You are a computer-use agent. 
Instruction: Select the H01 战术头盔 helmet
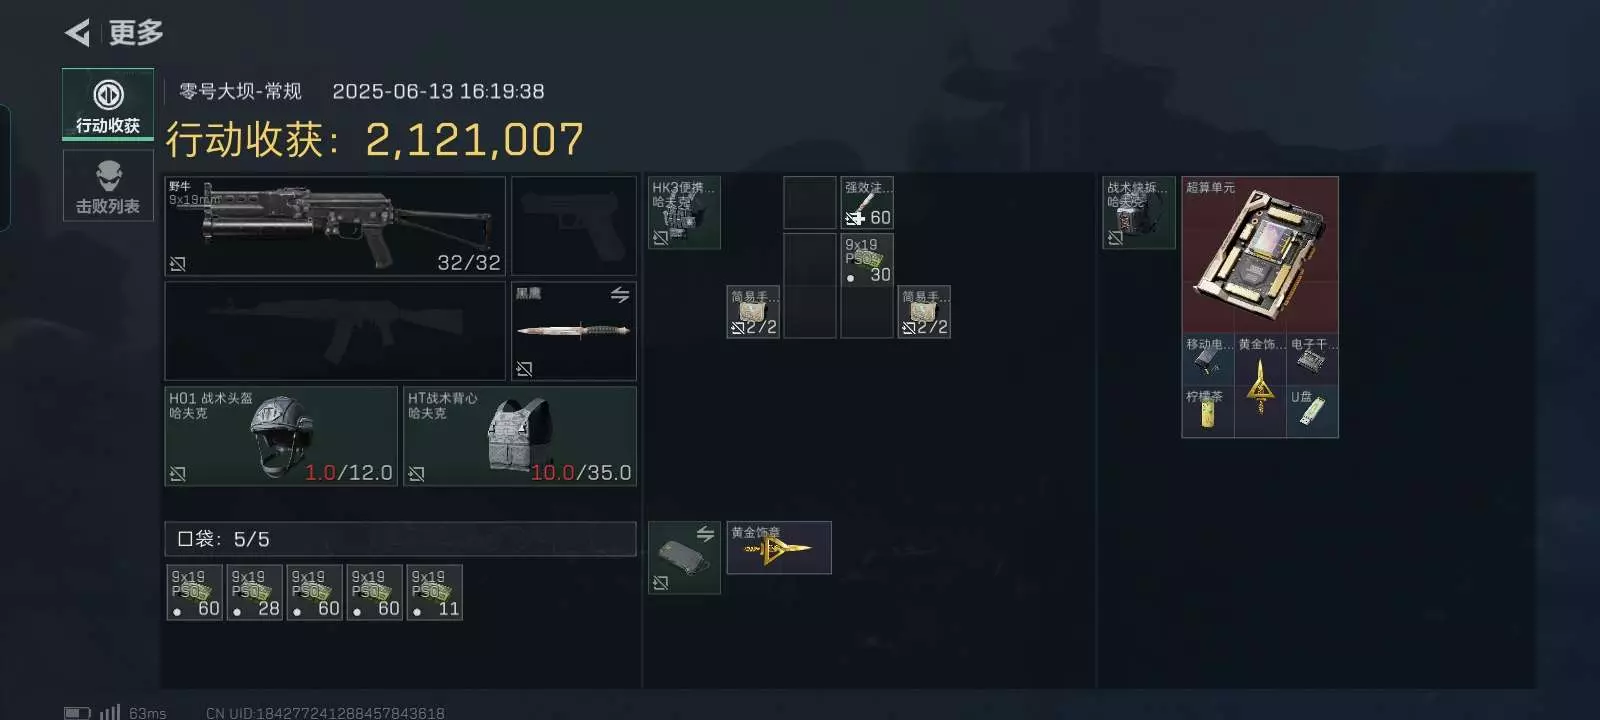pos(281,436)
